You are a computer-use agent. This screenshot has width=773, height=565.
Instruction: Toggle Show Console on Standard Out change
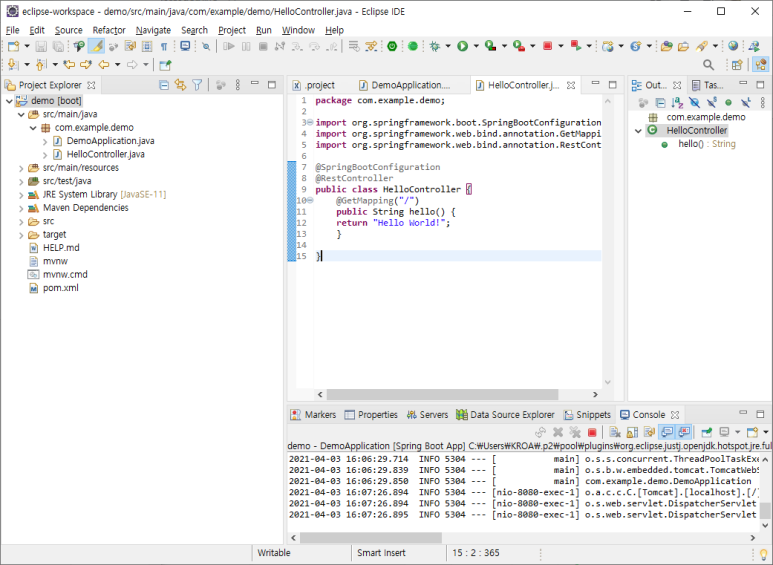point(667,432)
